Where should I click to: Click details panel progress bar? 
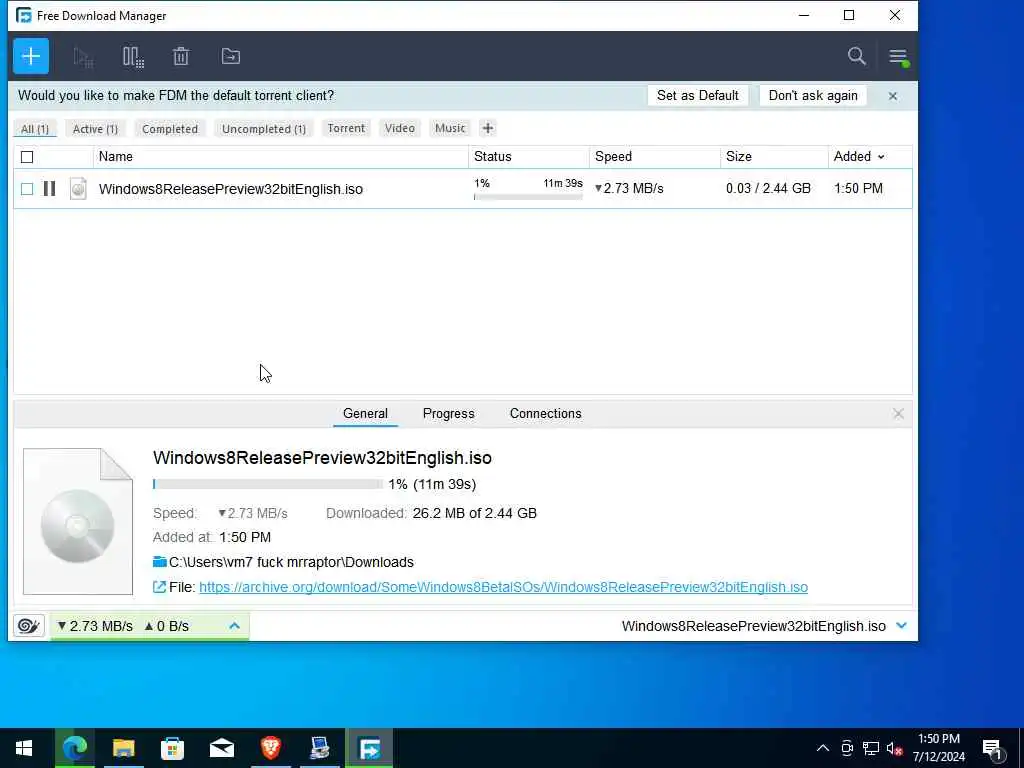(x=268, y=484)
